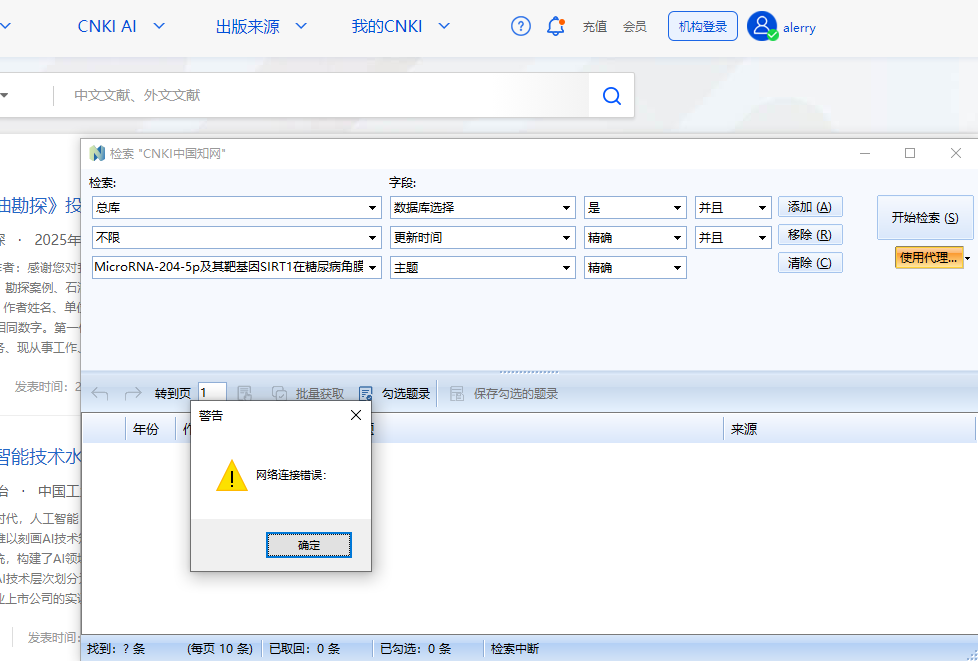Image resolution: width=978 pixels, height=661 pixels.
Task: Click the 清除 (C) button
Action: [x=810, y=263]
